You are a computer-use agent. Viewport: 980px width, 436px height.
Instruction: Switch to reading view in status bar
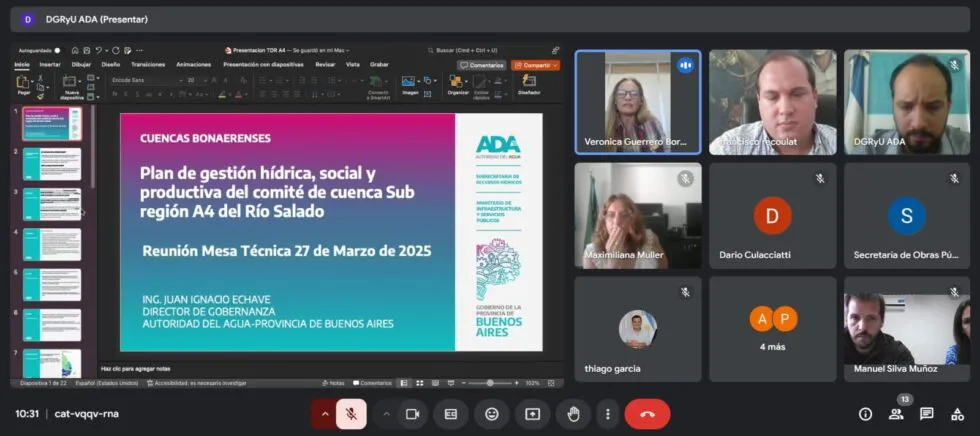point(434,383)
